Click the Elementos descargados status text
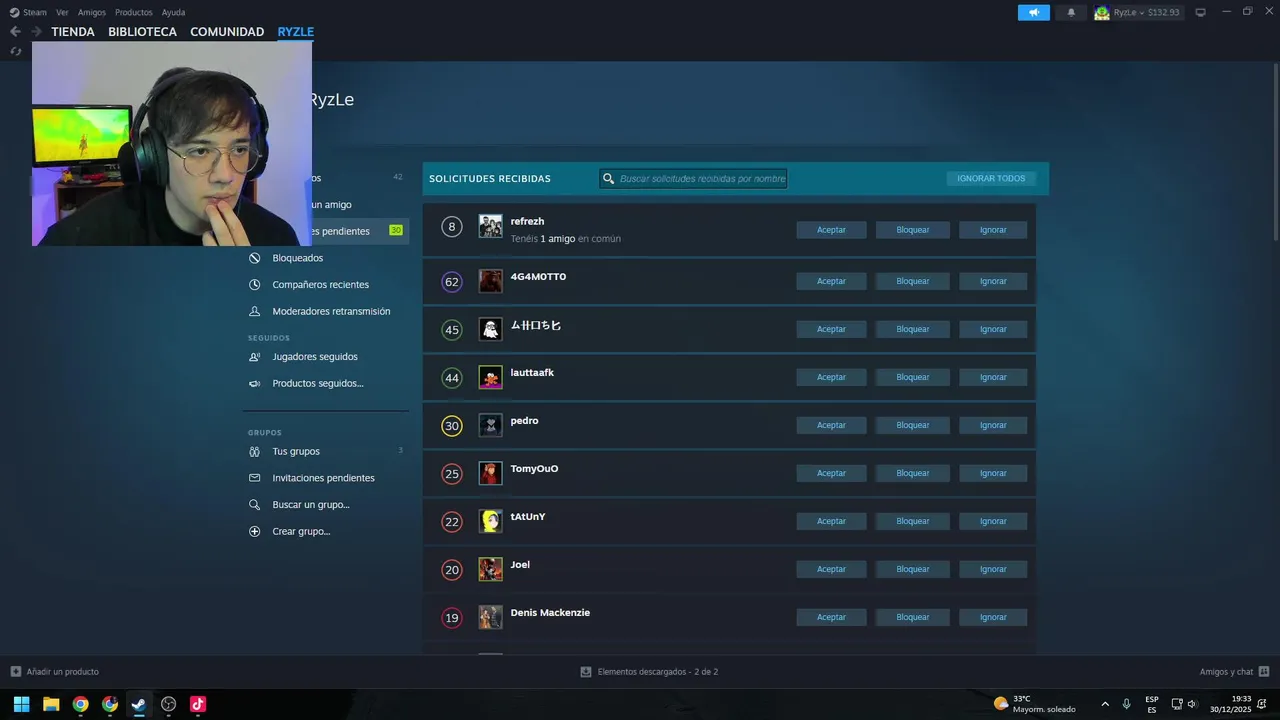Viewport: 1280px width, 720px height. tap(658, 672)
